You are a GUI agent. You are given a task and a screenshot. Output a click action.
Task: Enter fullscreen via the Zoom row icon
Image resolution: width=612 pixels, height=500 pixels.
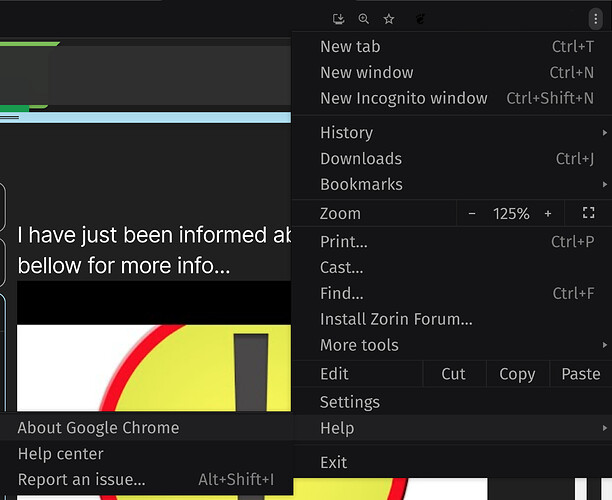pos(588,213)
